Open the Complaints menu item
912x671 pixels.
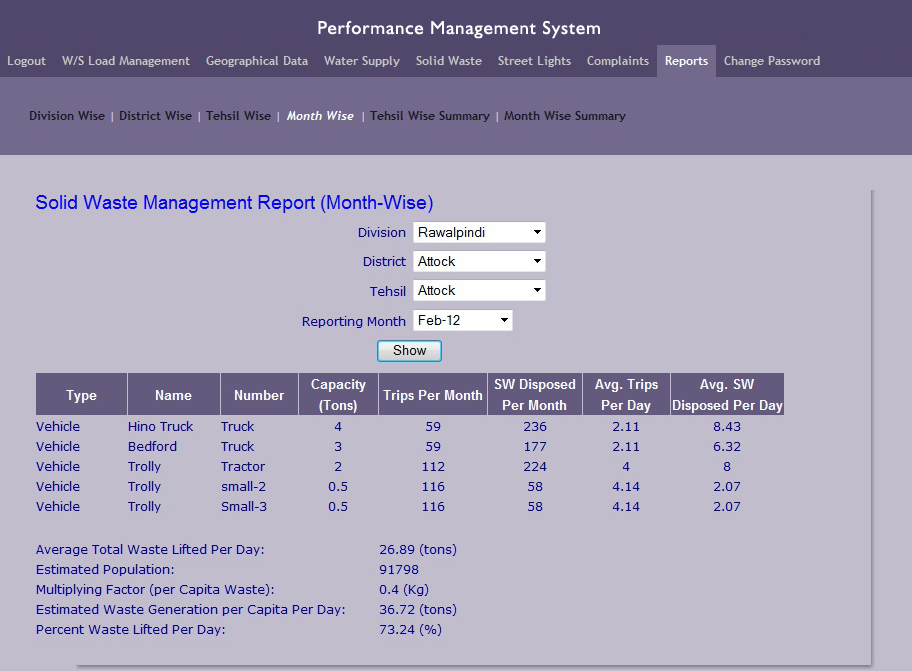(x=618, y=61)
